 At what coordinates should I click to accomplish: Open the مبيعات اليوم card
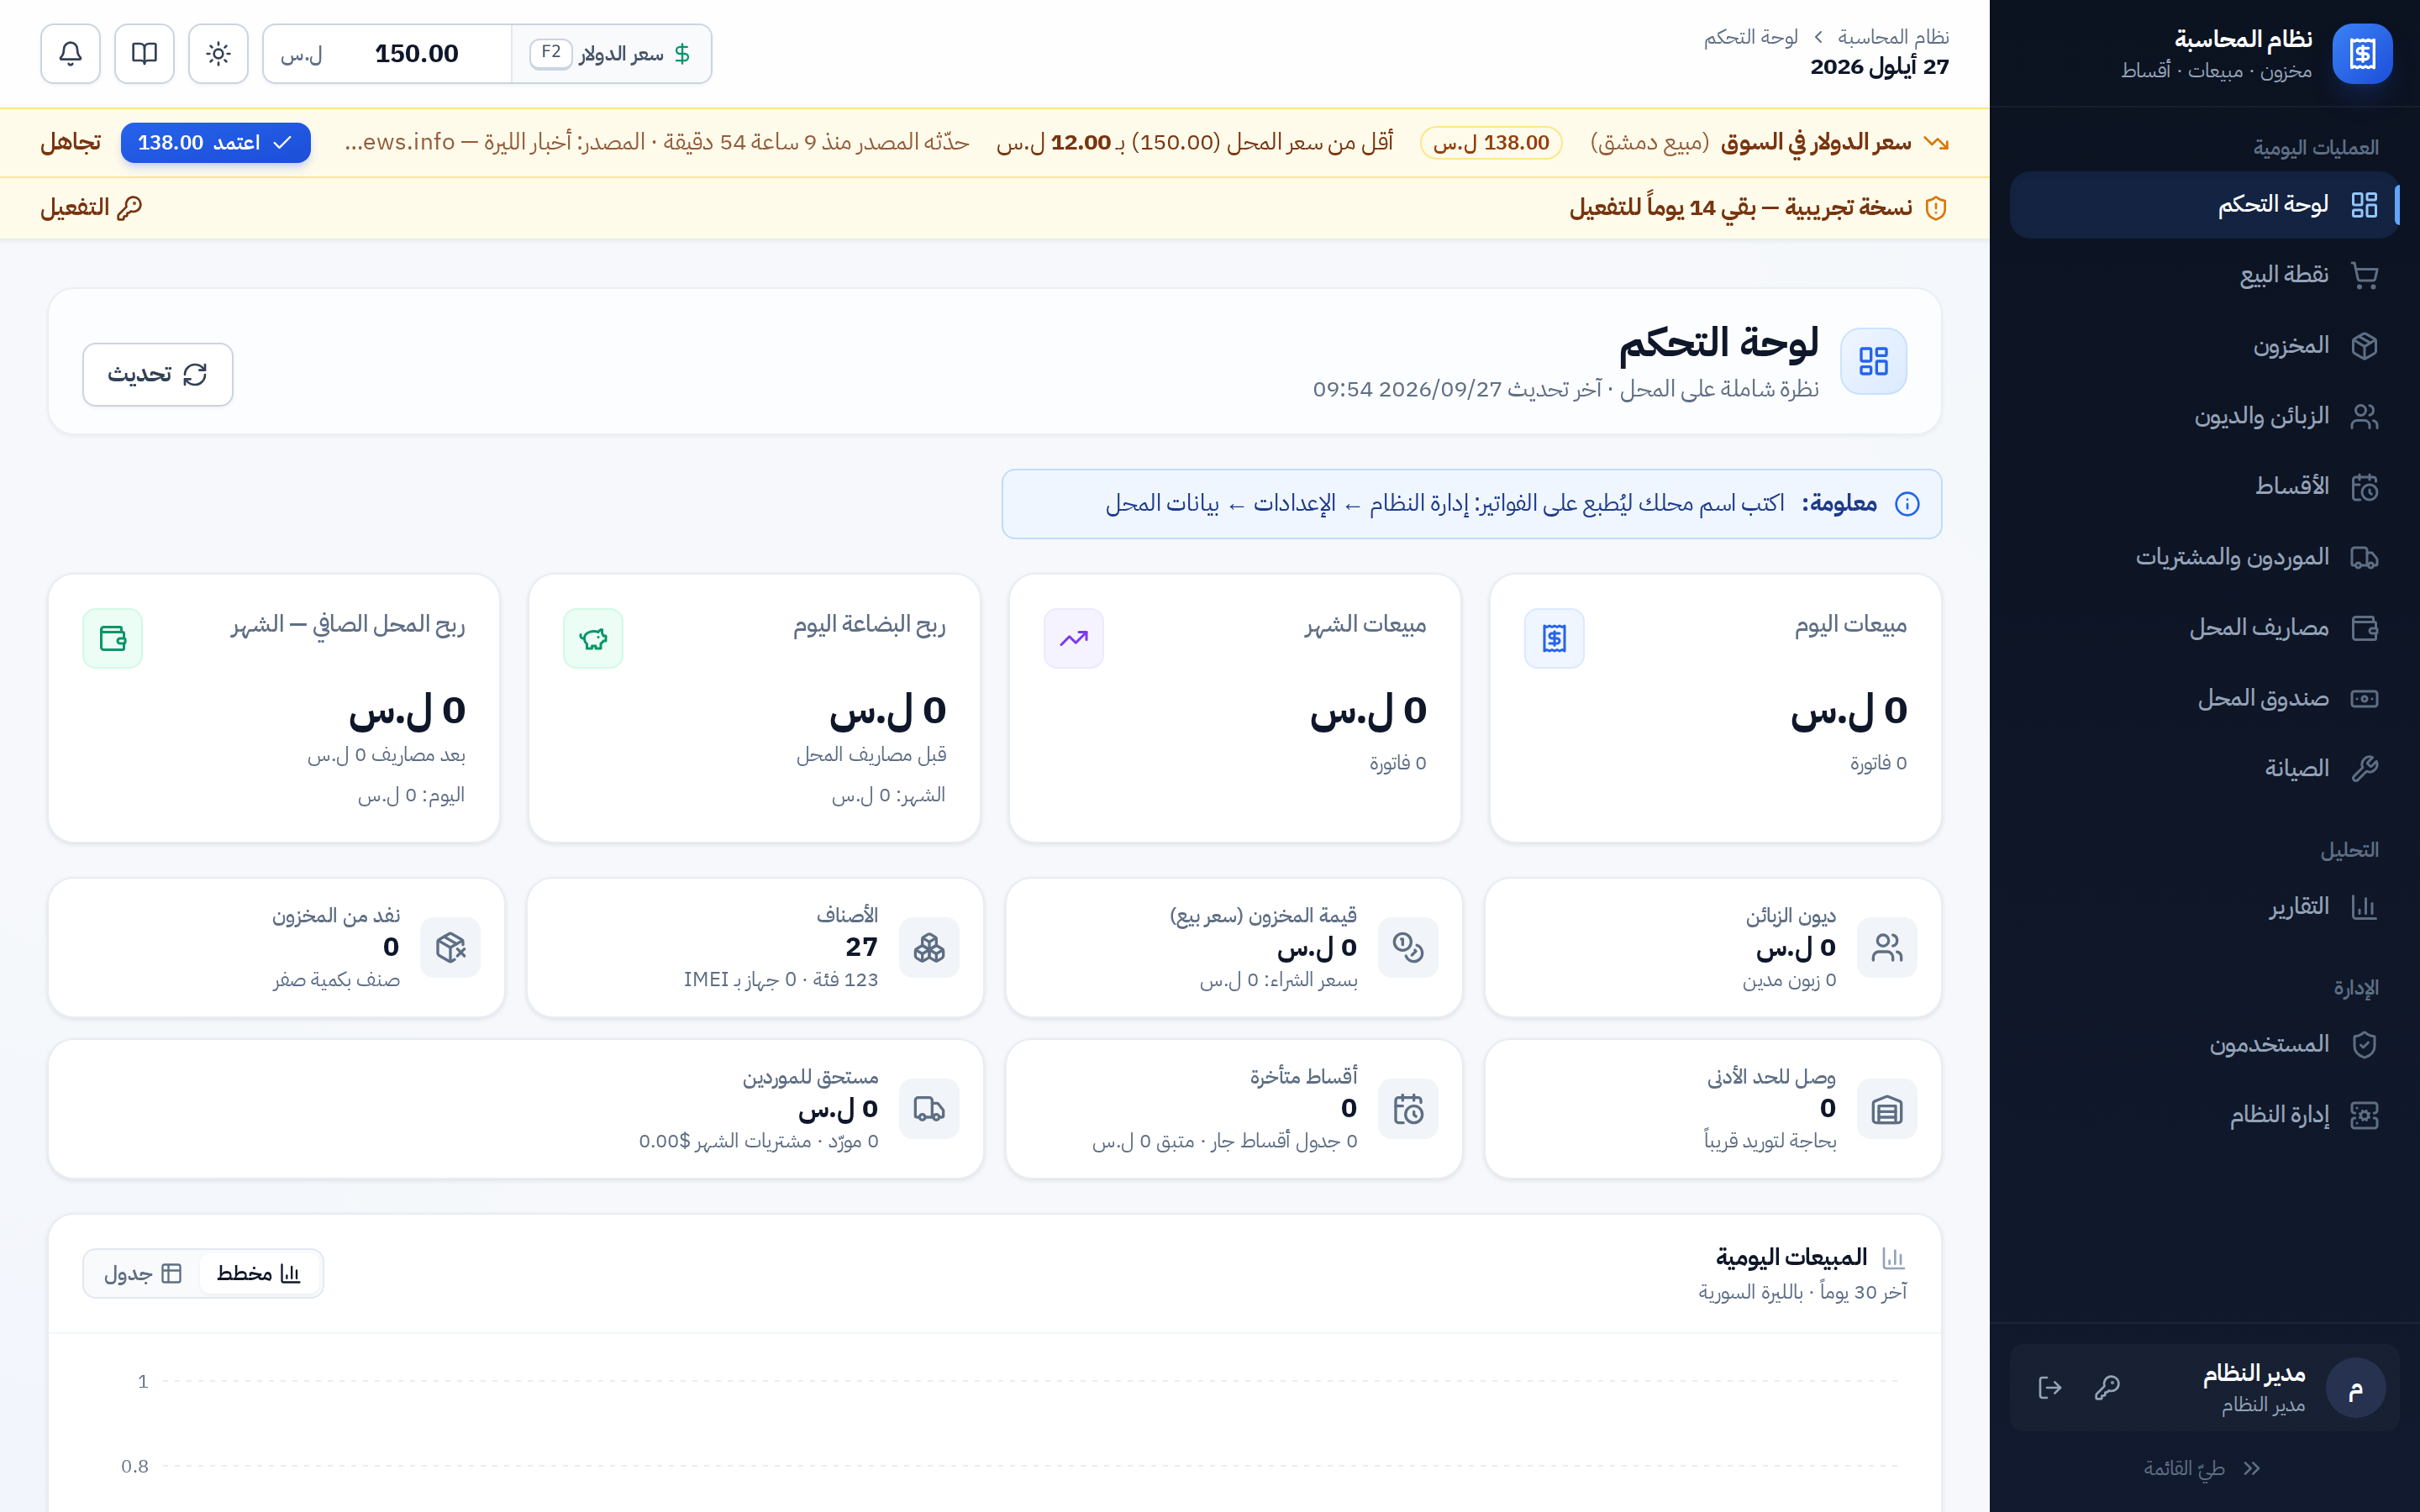[1715, 708]
